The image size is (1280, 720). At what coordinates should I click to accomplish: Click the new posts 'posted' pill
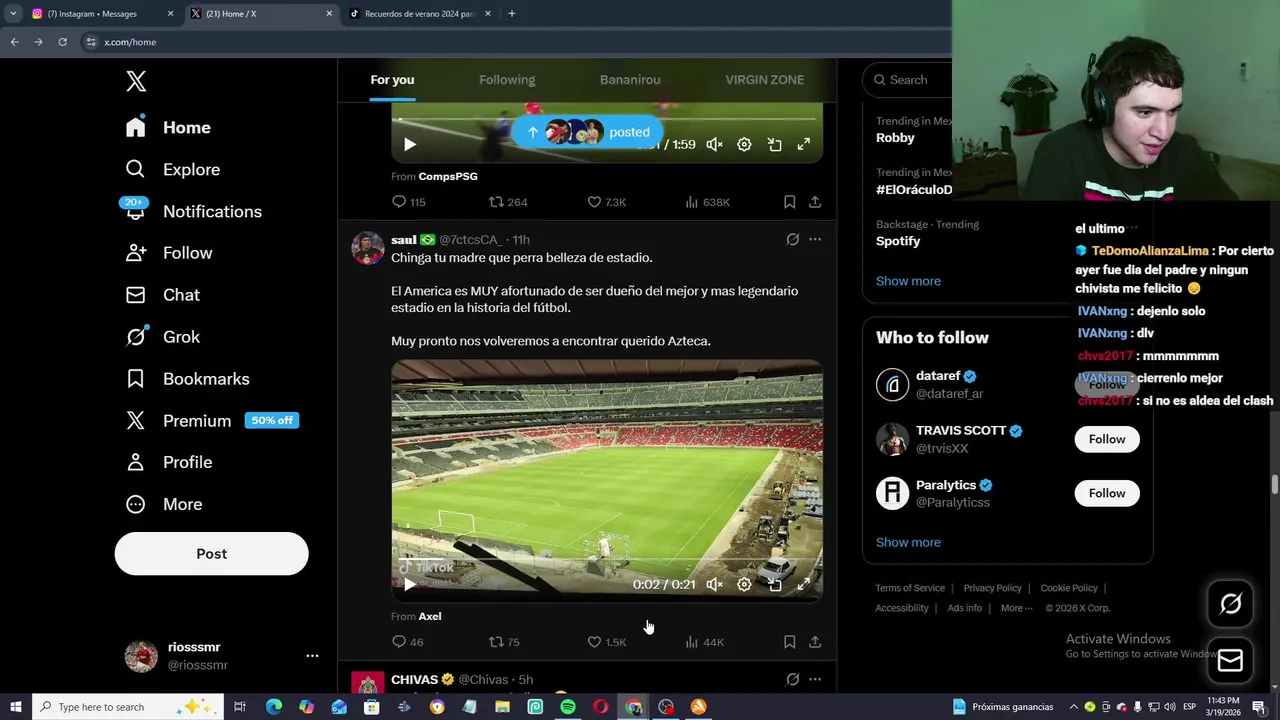(x=586, y=132)
